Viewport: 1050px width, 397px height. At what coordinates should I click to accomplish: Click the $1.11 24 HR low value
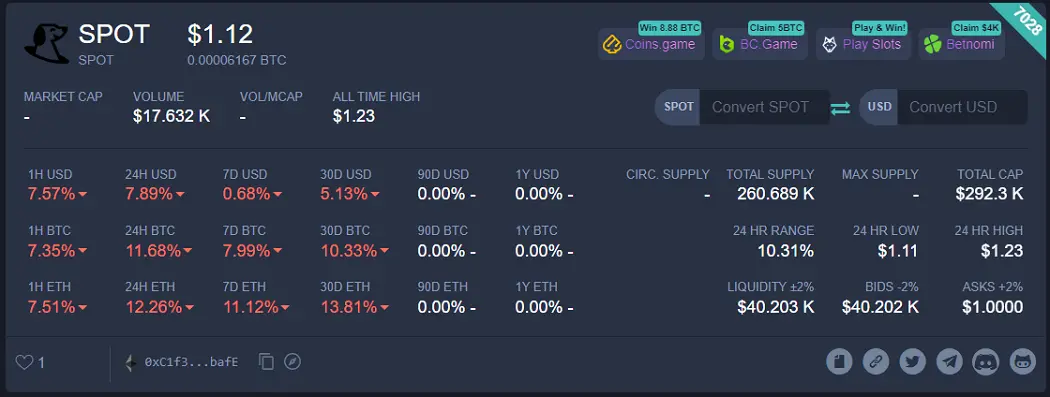click(898, 251)
